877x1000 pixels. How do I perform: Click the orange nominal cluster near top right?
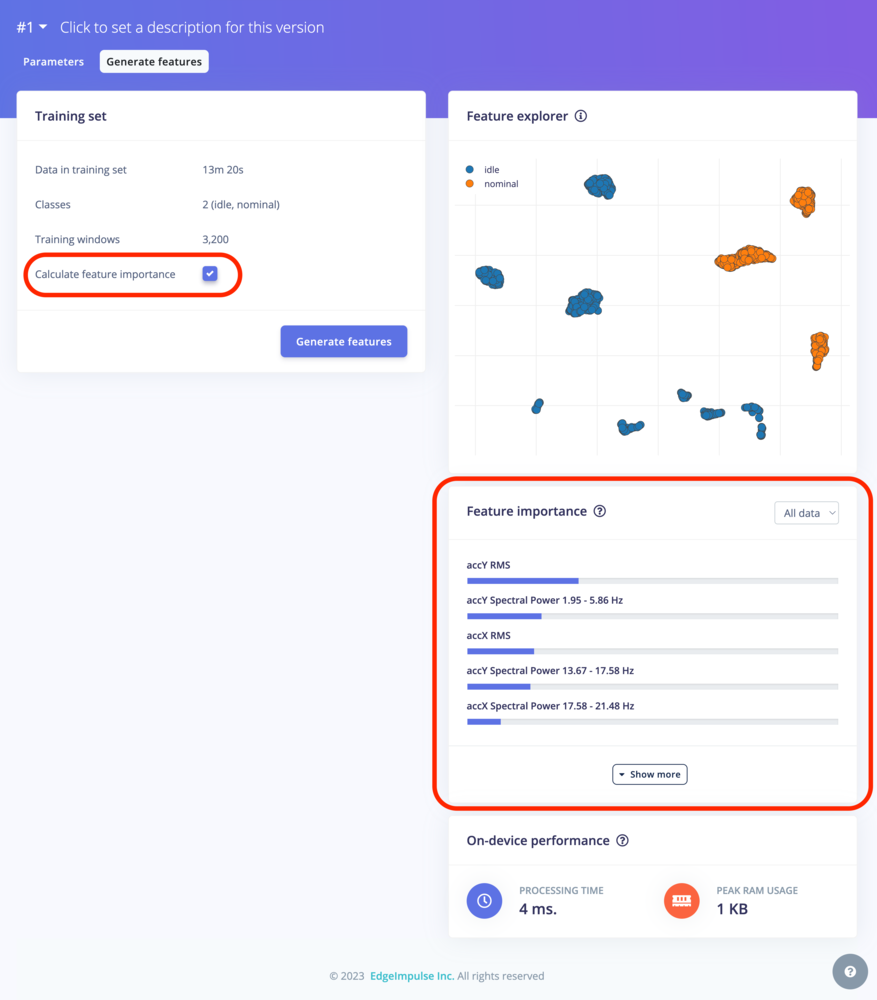tap(803, 202)
